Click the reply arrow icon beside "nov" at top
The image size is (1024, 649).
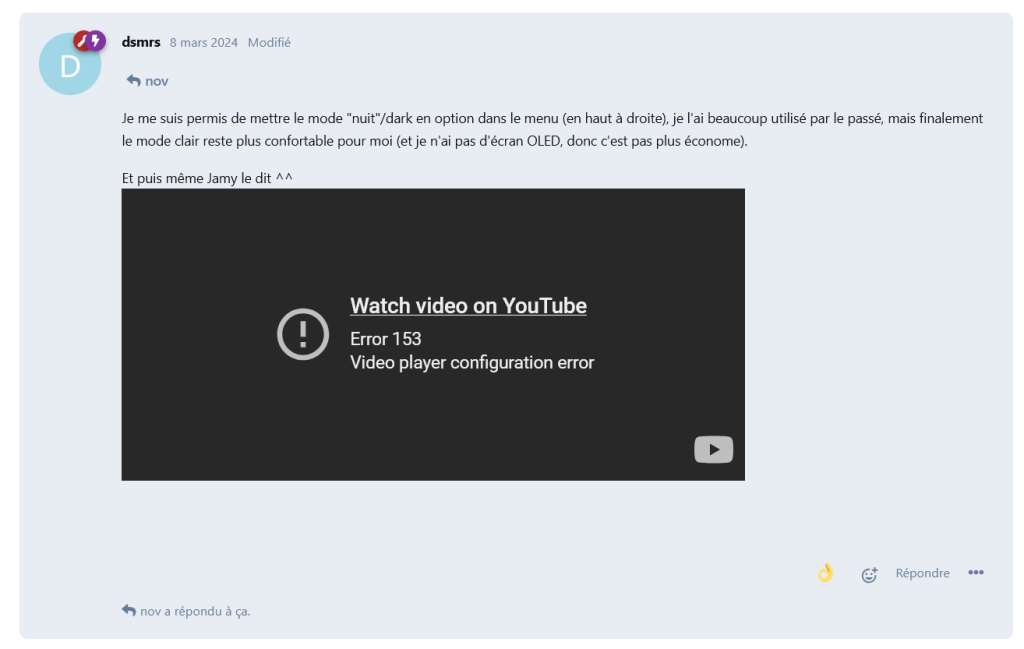click(x=133, y=81)
